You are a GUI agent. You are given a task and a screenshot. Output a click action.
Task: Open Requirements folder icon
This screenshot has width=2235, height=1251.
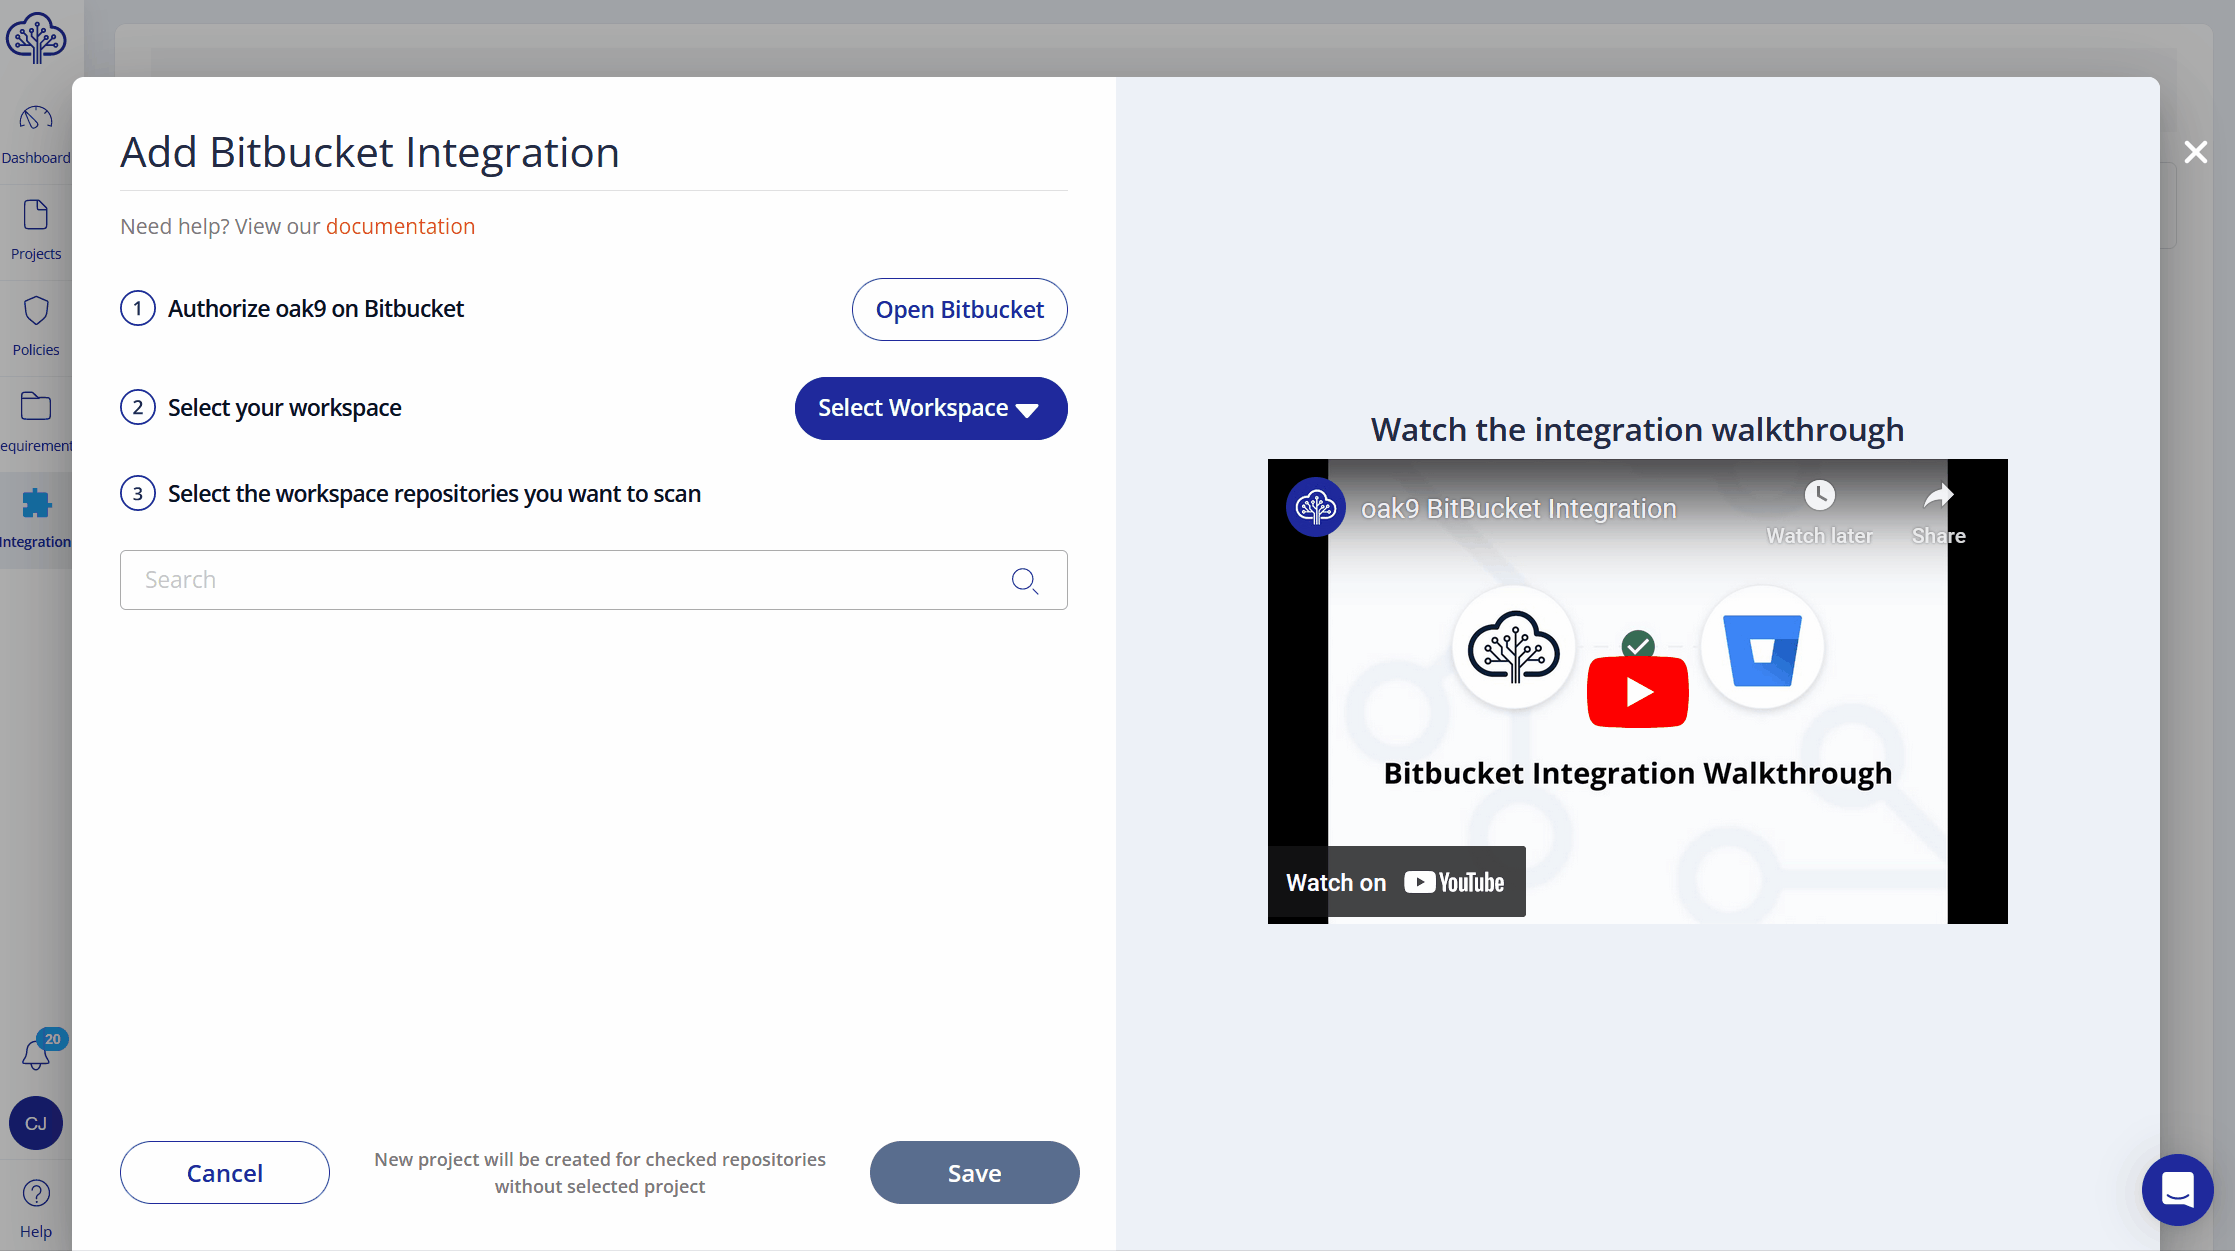click(x=36, y=407)
